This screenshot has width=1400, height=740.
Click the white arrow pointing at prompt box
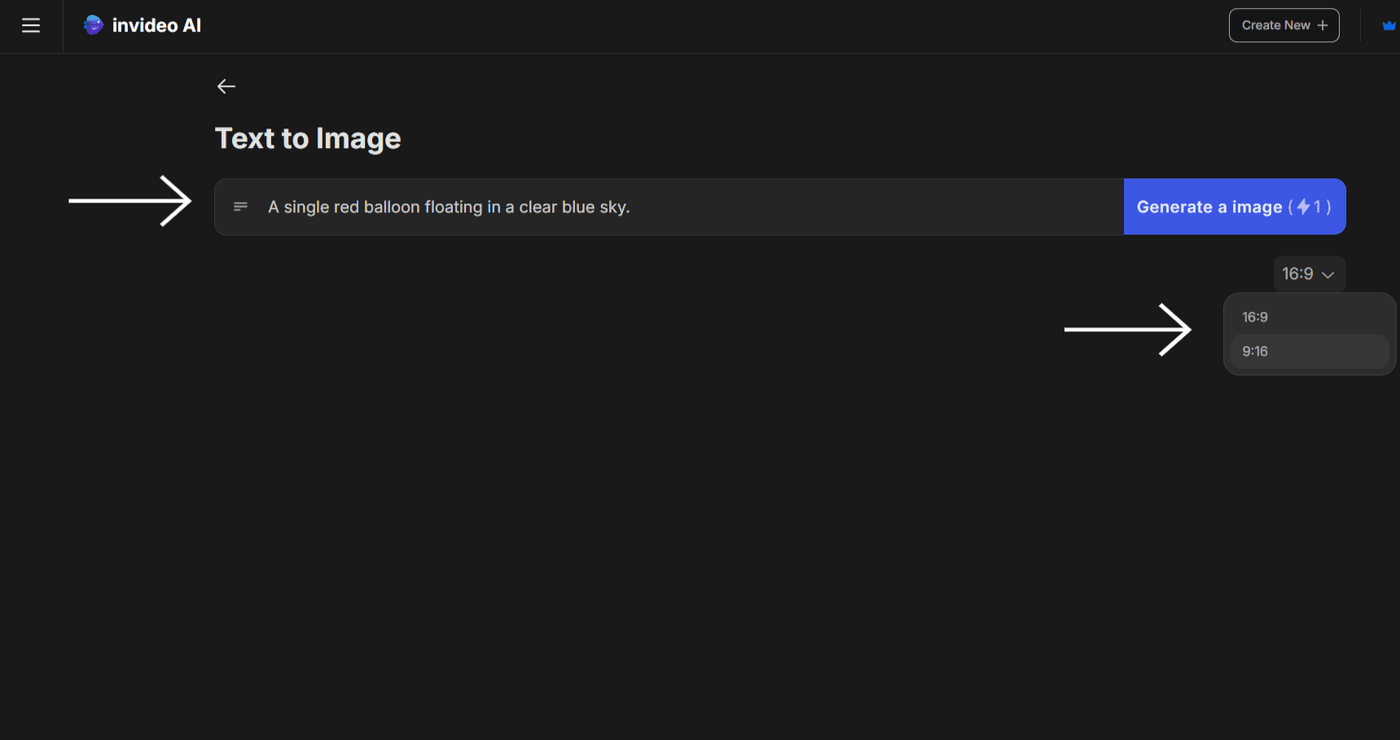click(130, 201)
